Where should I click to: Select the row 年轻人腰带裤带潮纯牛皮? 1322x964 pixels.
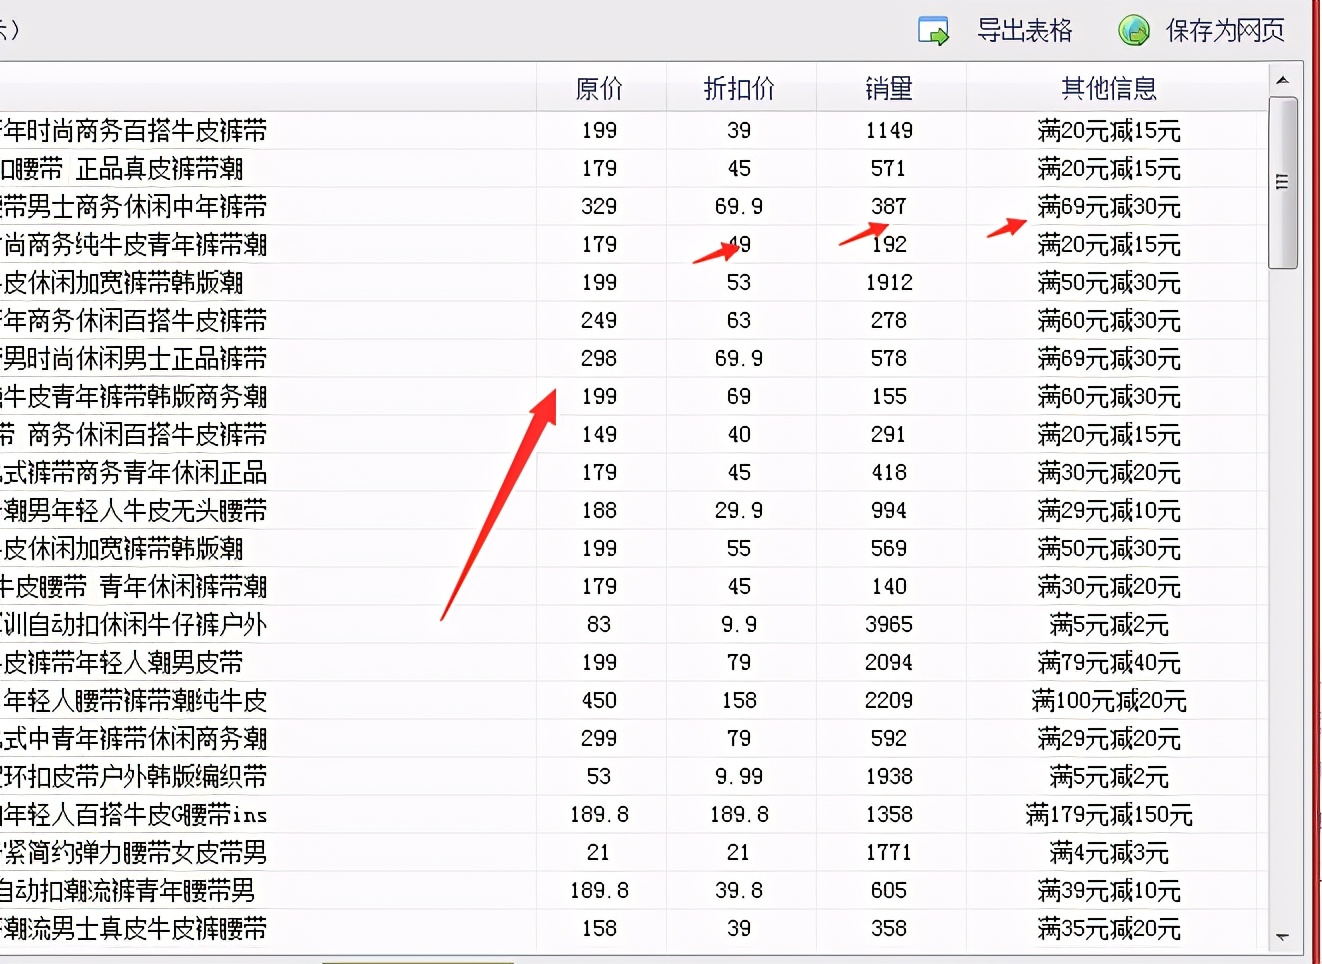tap(634, 701)
